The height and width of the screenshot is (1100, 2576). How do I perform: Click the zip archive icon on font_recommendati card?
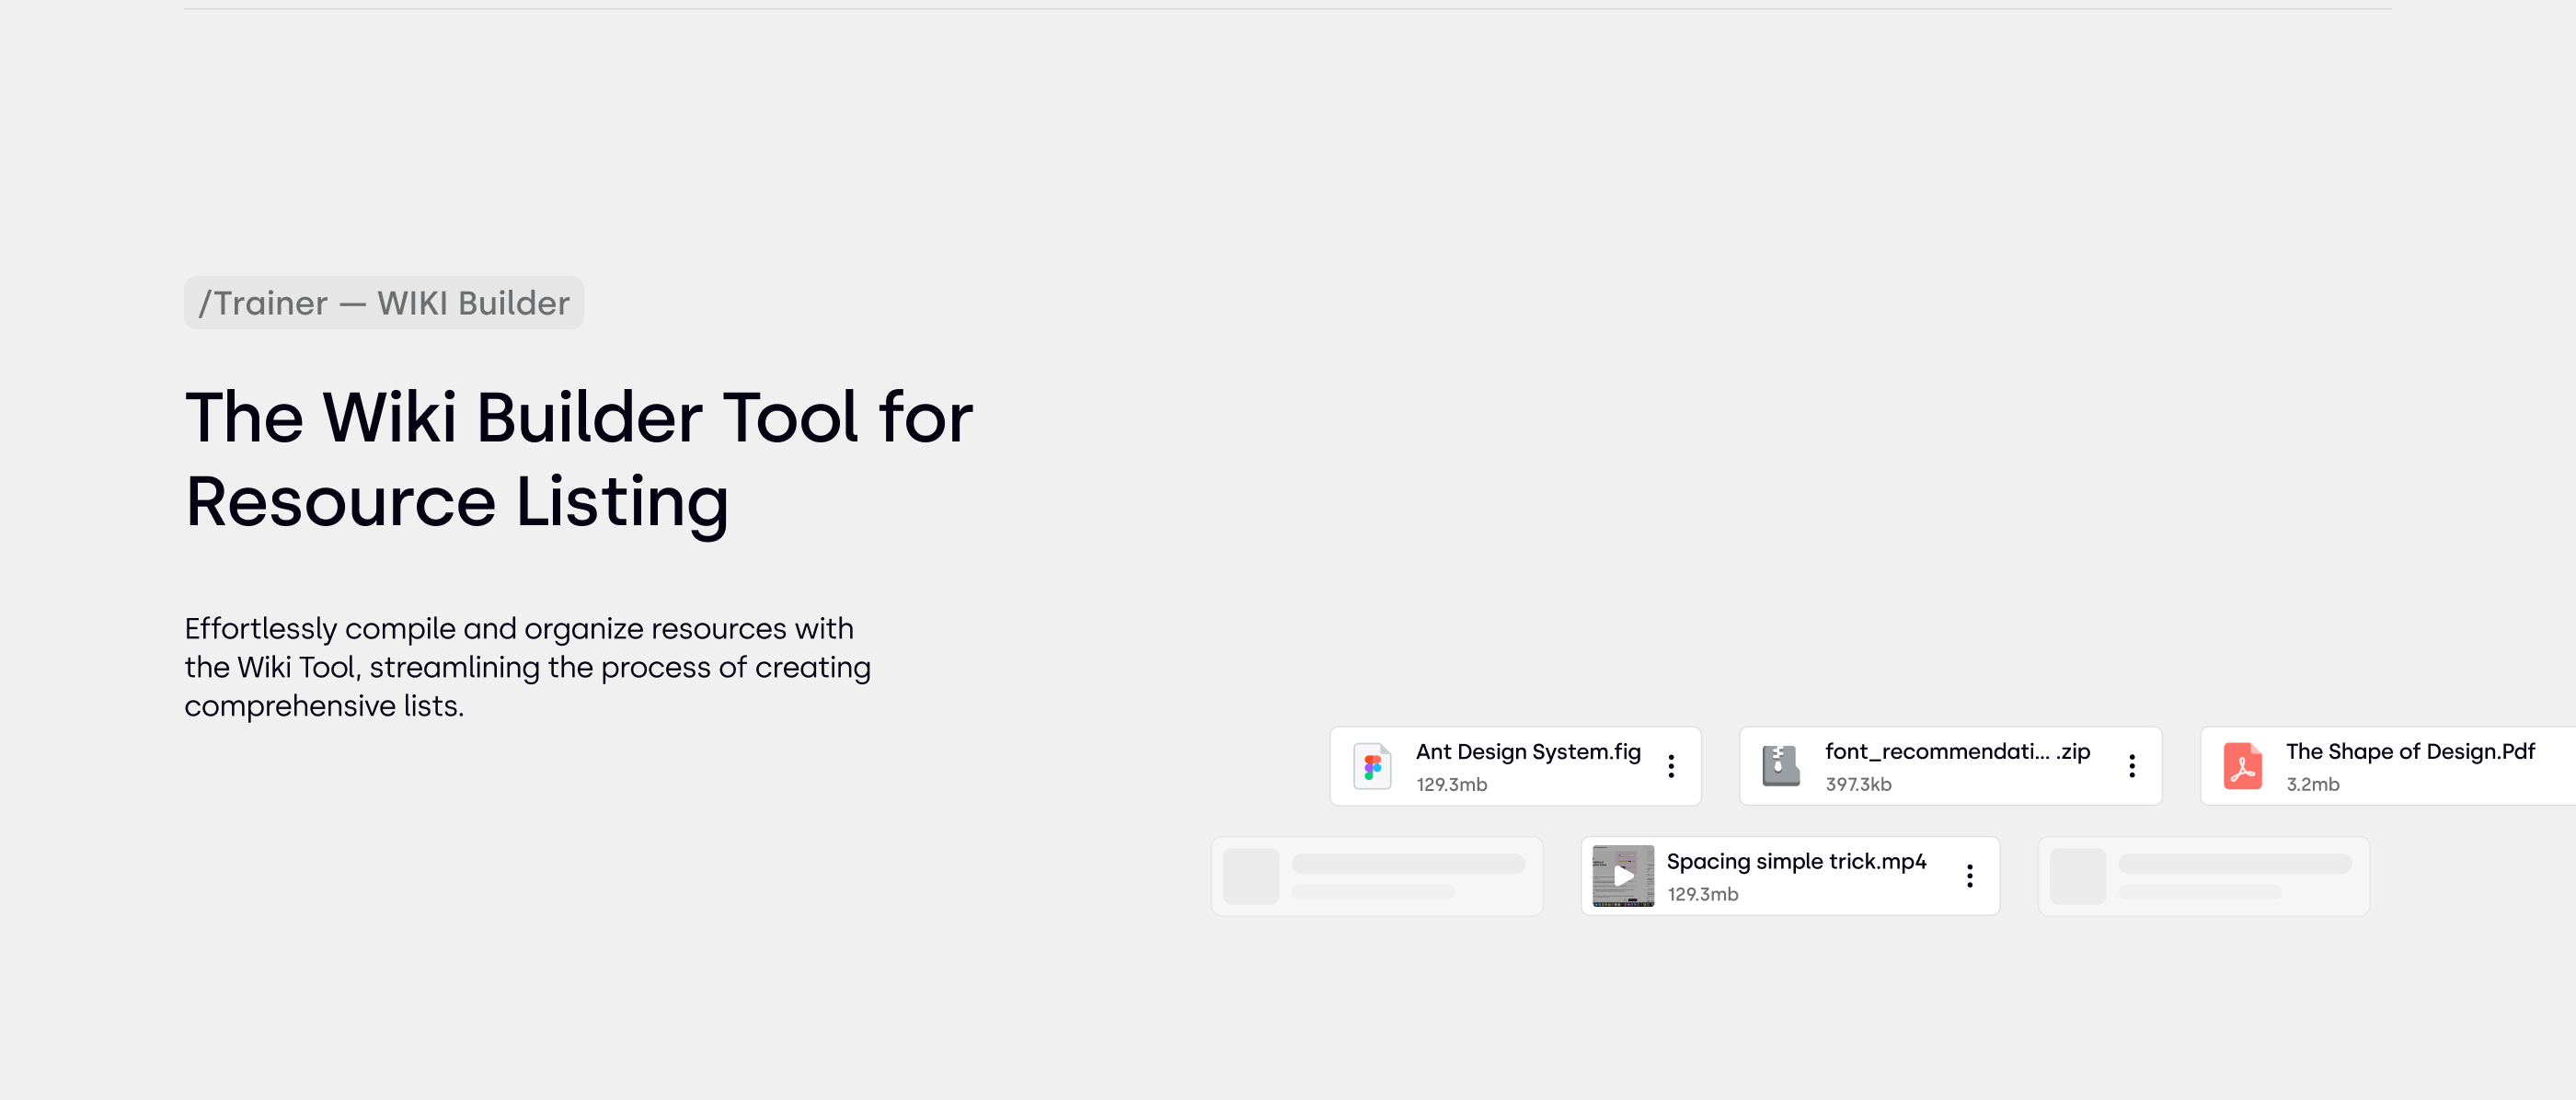(x=1780, y=766)
